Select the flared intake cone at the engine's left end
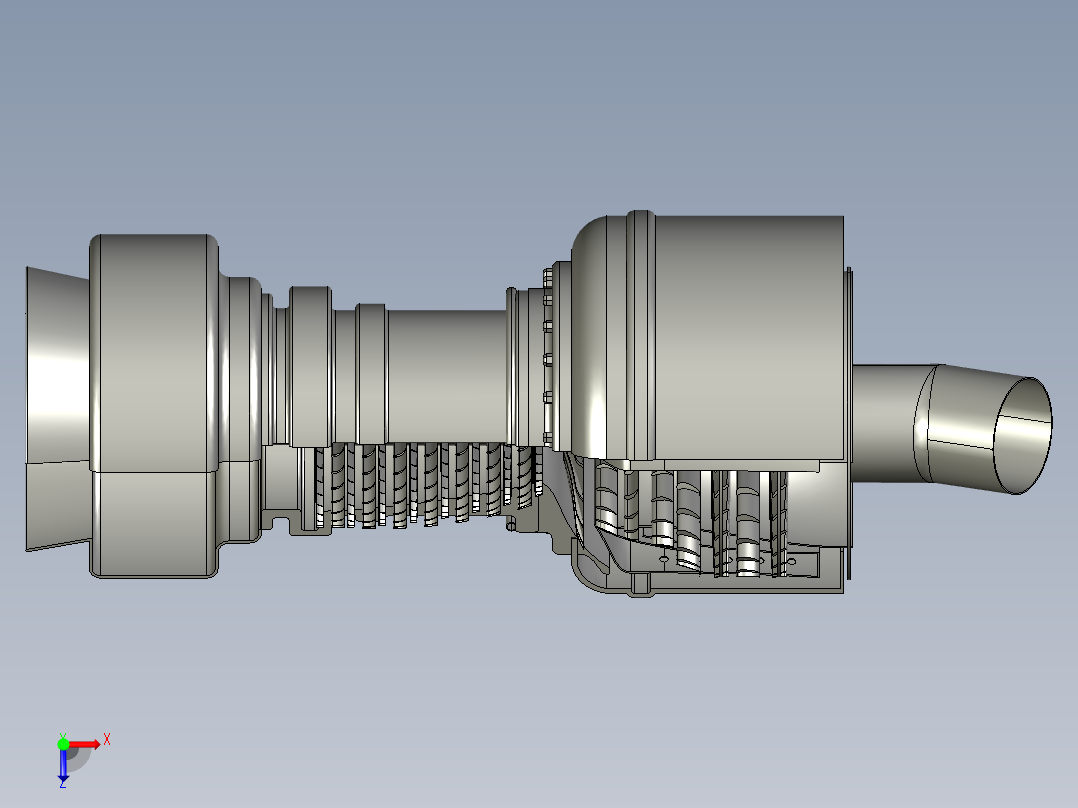 (58, 408)
